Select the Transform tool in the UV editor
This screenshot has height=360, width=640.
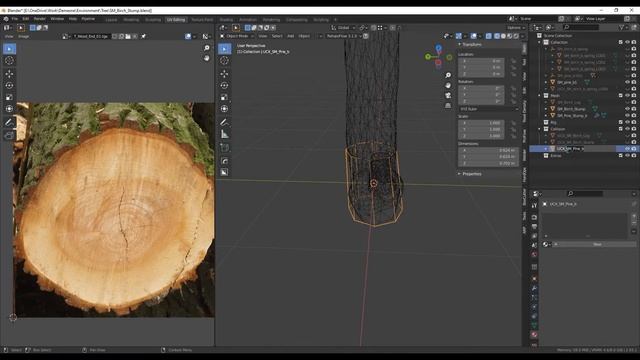[9, 109]
